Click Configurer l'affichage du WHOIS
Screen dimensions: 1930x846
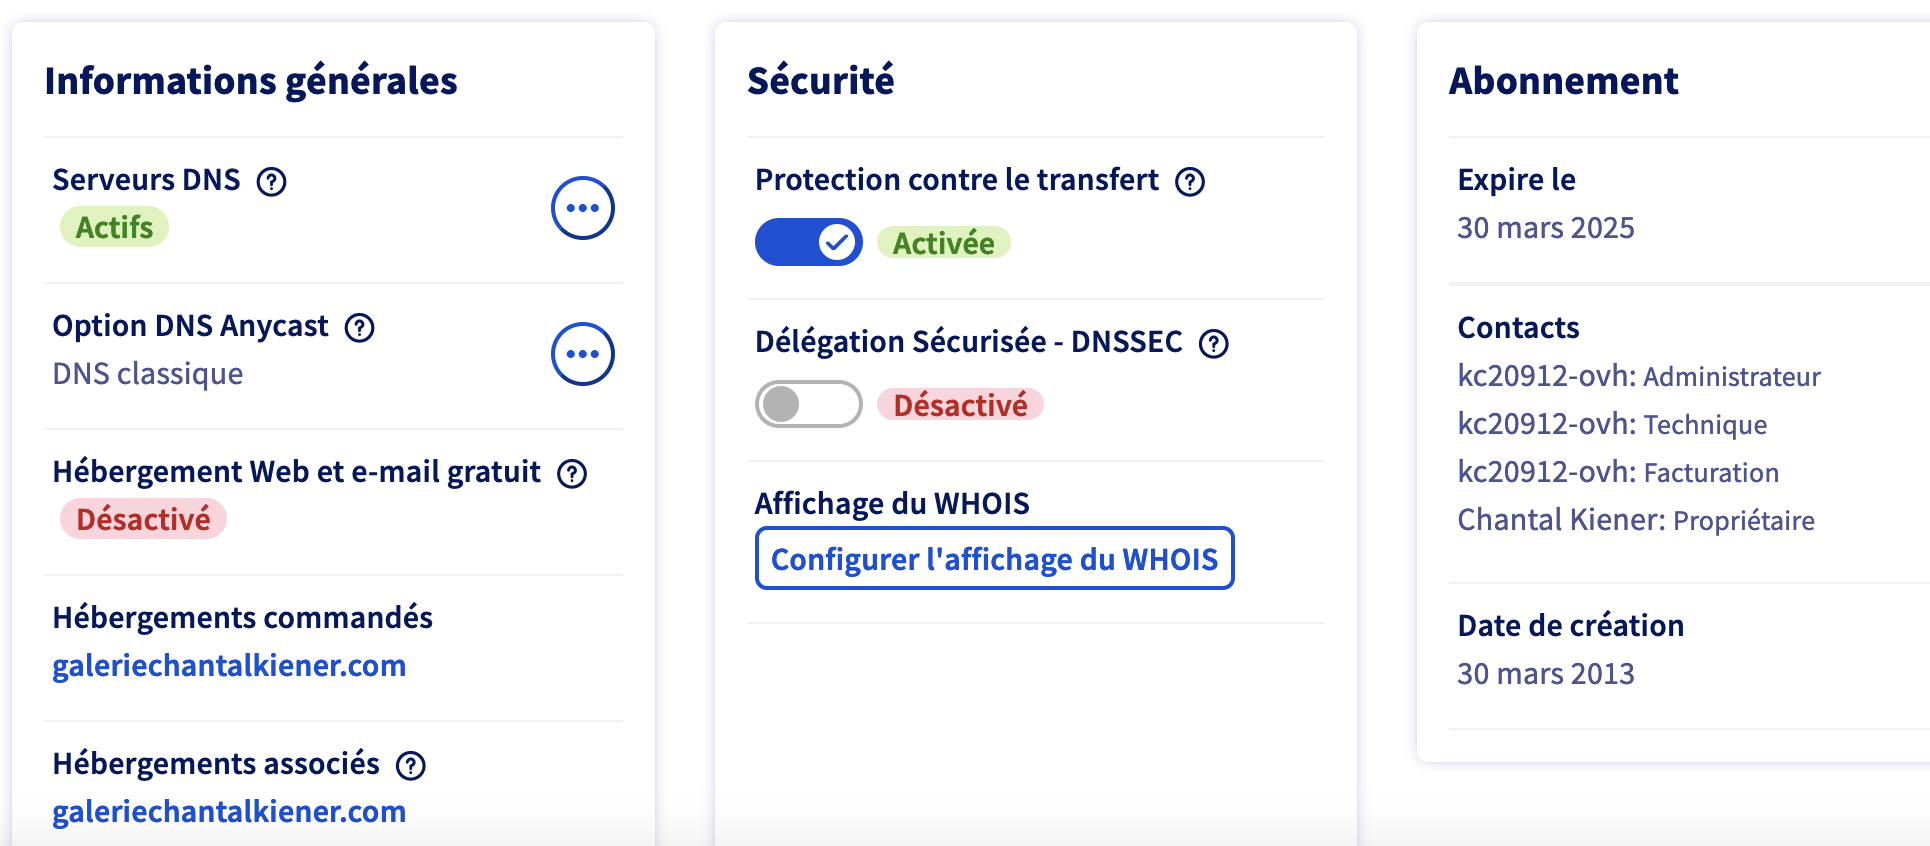click(x=995, y=558)
